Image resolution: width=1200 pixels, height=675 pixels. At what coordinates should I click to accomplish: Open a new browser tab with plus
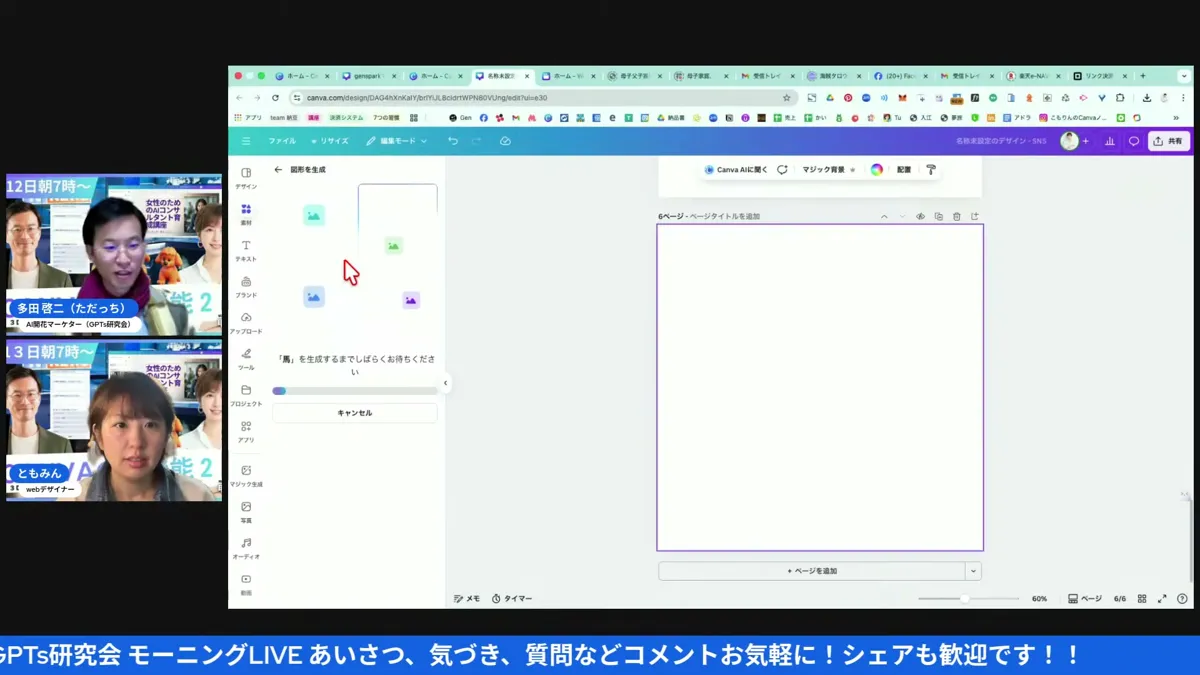[x=1143, y=76]
